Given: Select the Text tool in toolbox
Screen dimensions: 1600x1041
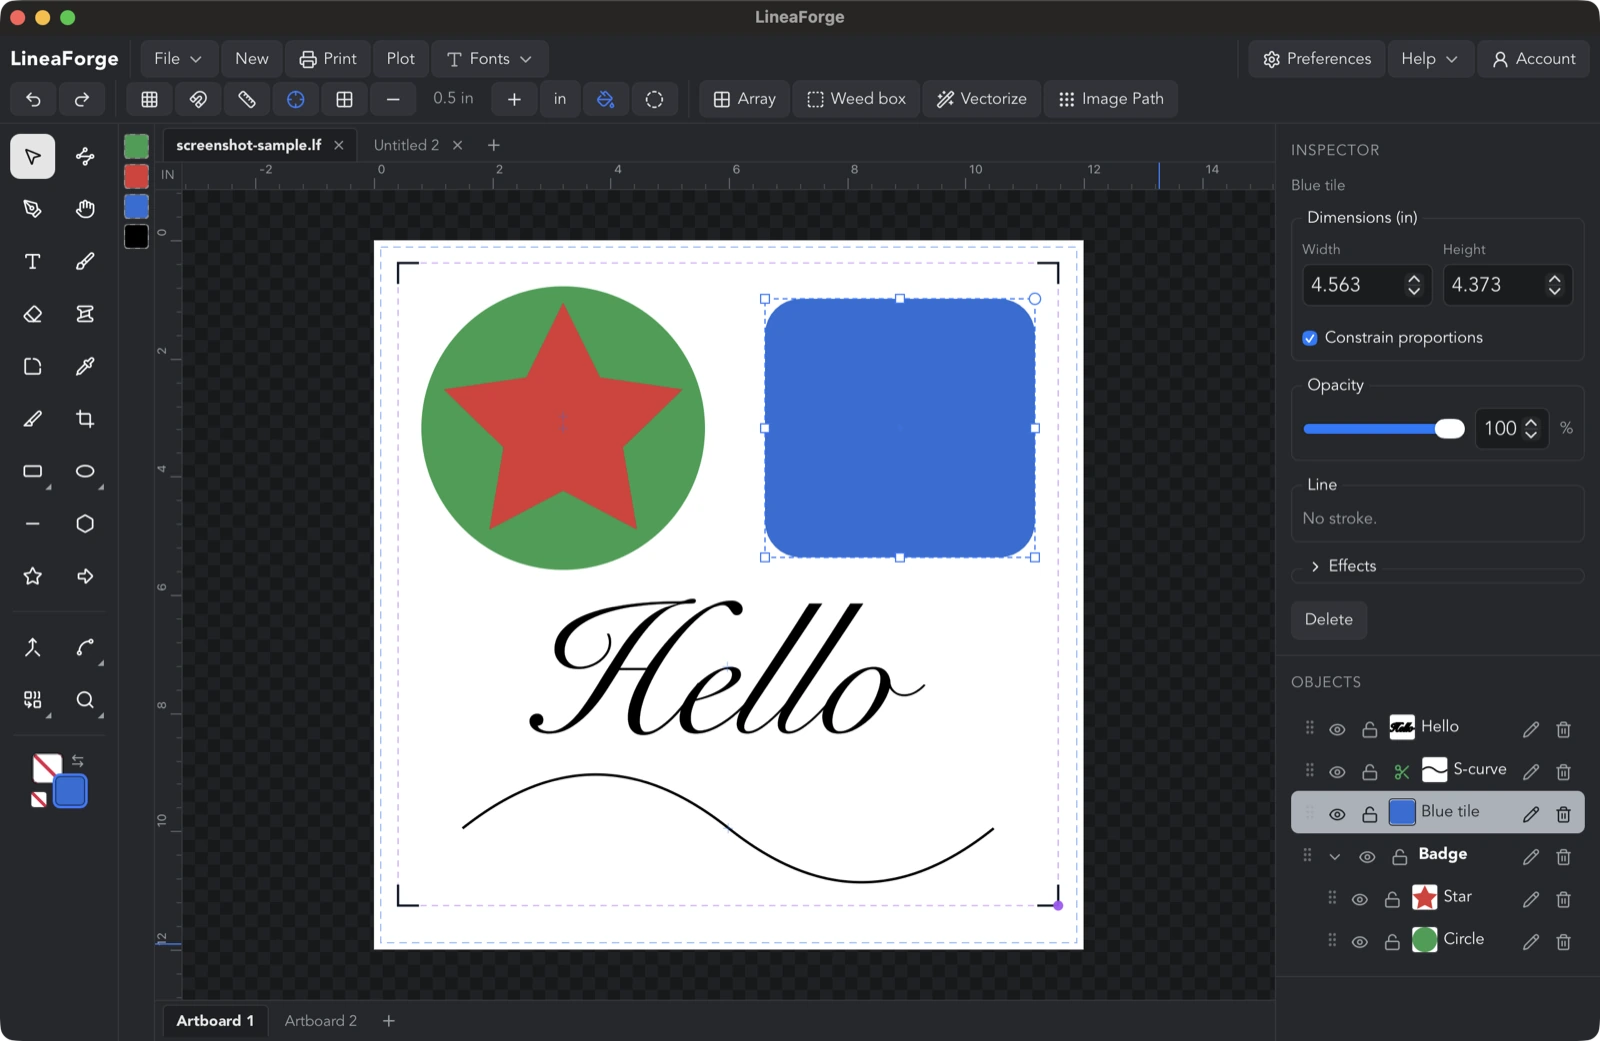Looking at the screenshot, I should [33, 262].
